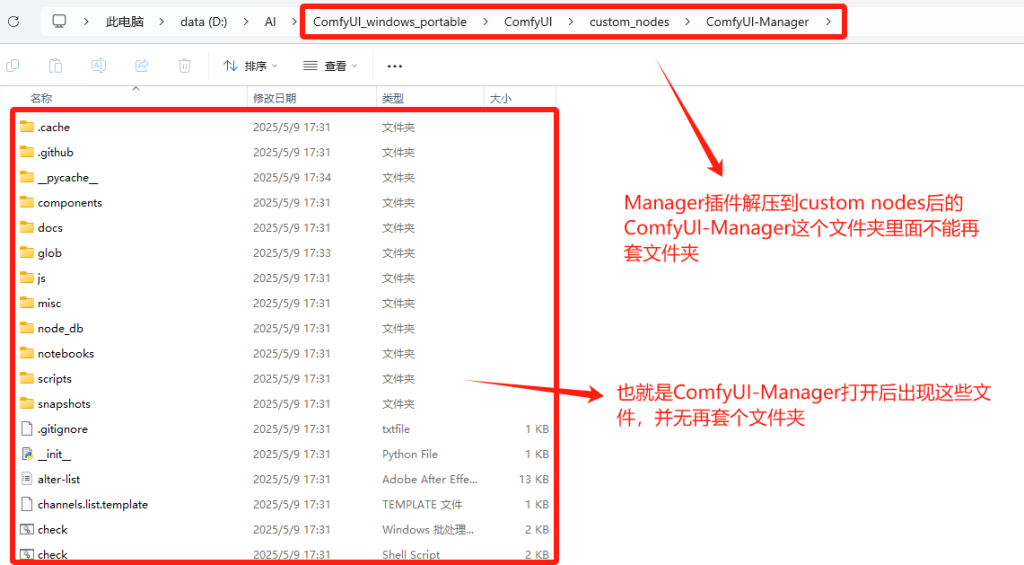Go to ComfyUI_windows_portable in breadcrumb
This screenshot has height=565, width=1024.
point(390,22)
